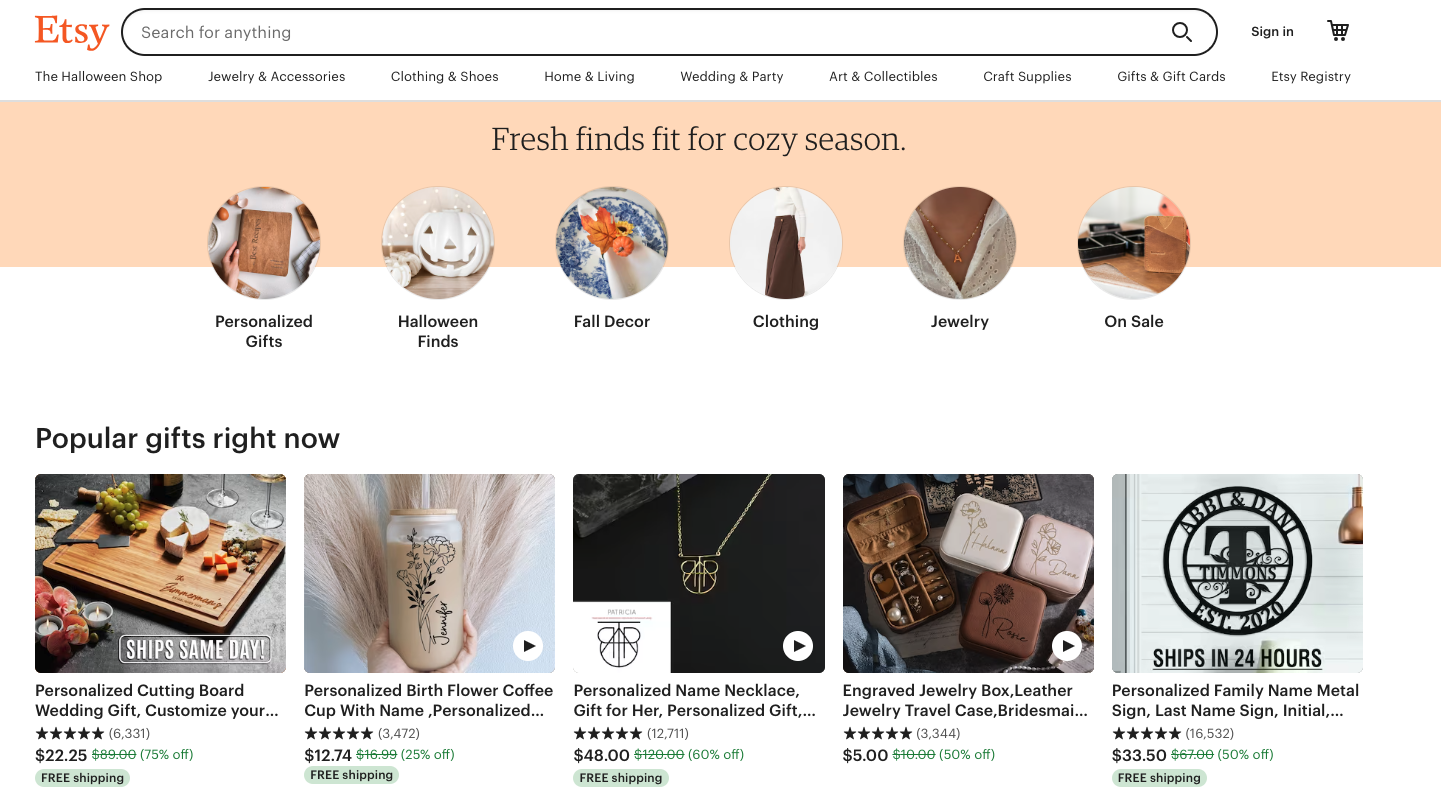Open the Etsy Registry page
Image resolution: width=1441 pixels, height=807 pixels.
coord(1310,76)
